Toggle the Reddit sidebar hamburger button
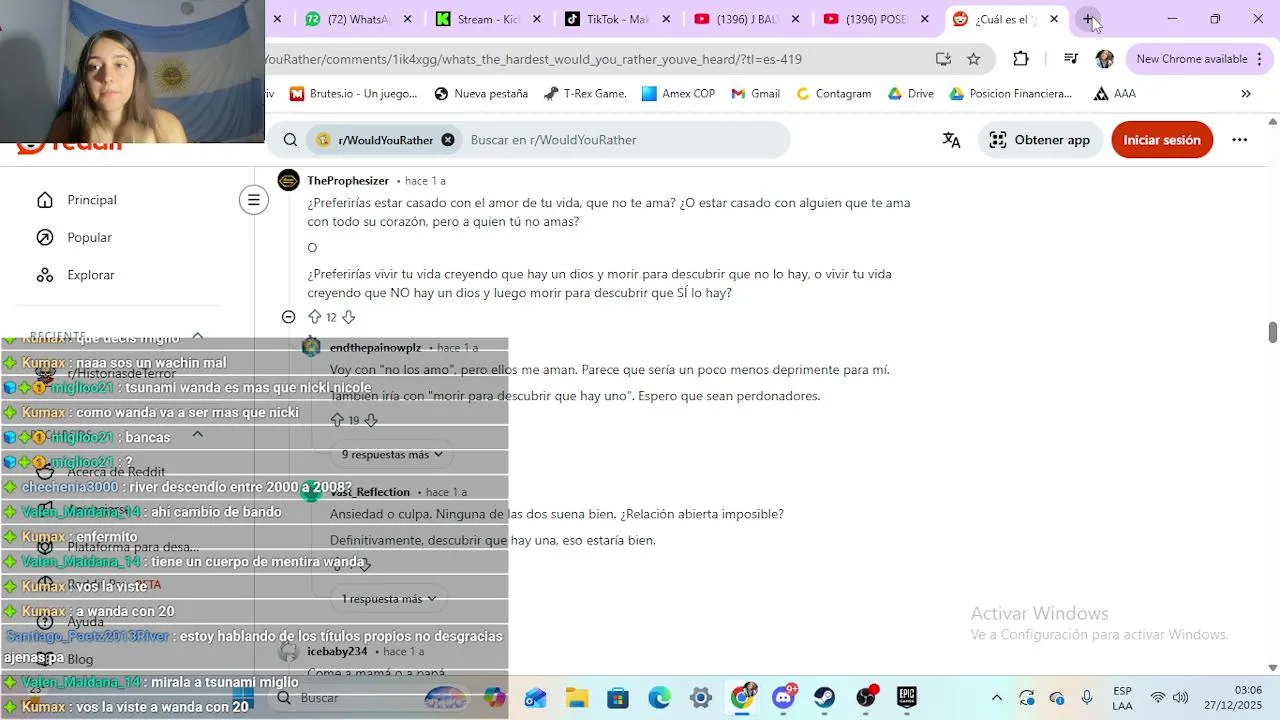The height and width of the screenshot is (720, 1280). pyautogui.click(x=254, y=200)
